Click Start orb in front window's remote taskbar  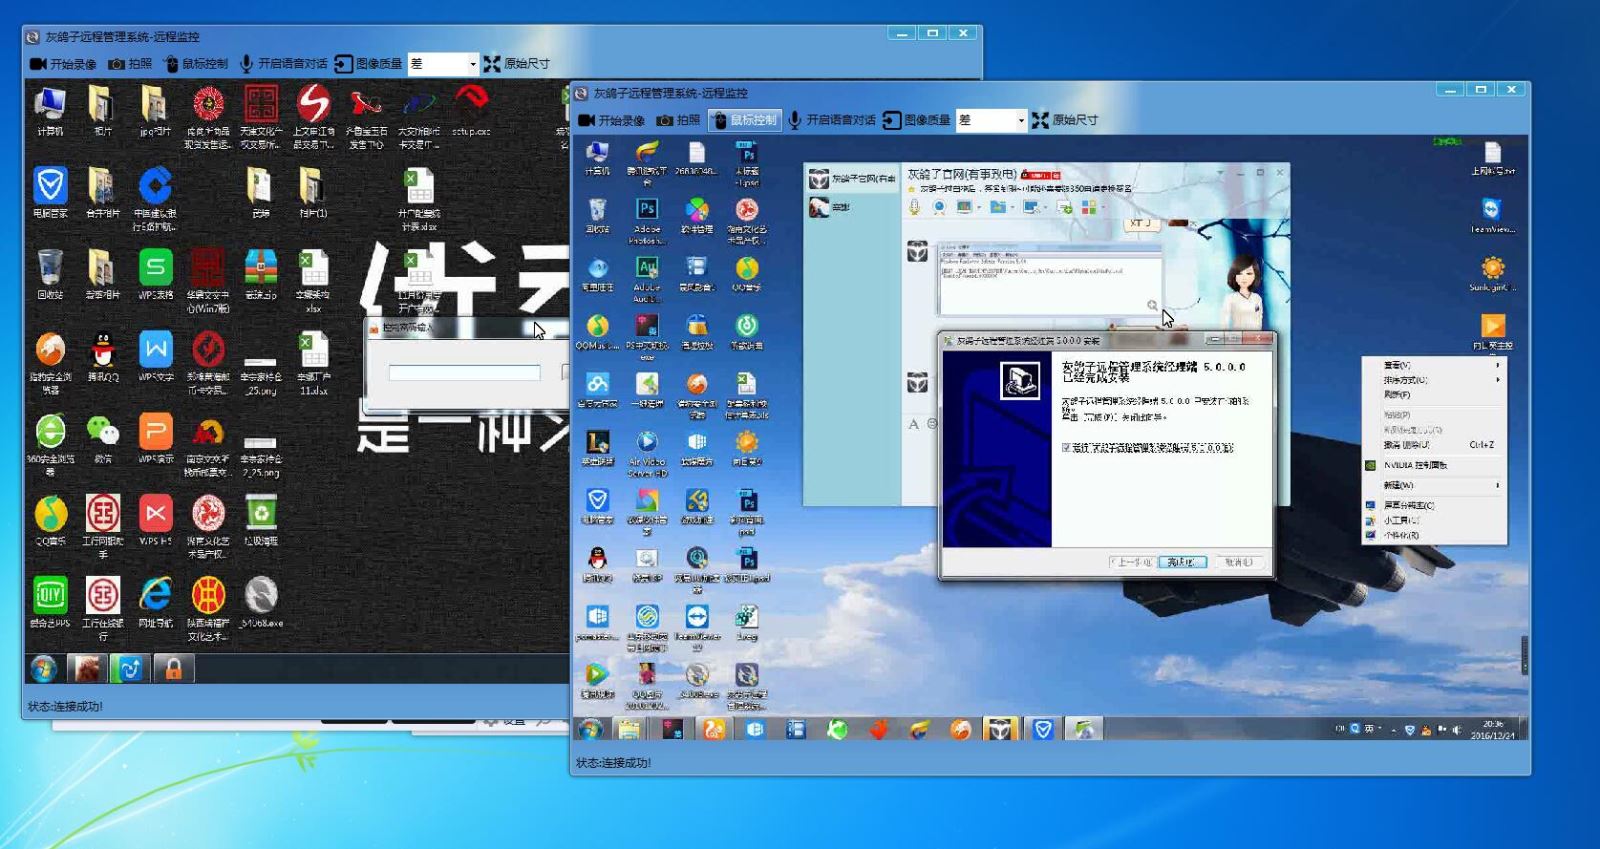[590, 730]
